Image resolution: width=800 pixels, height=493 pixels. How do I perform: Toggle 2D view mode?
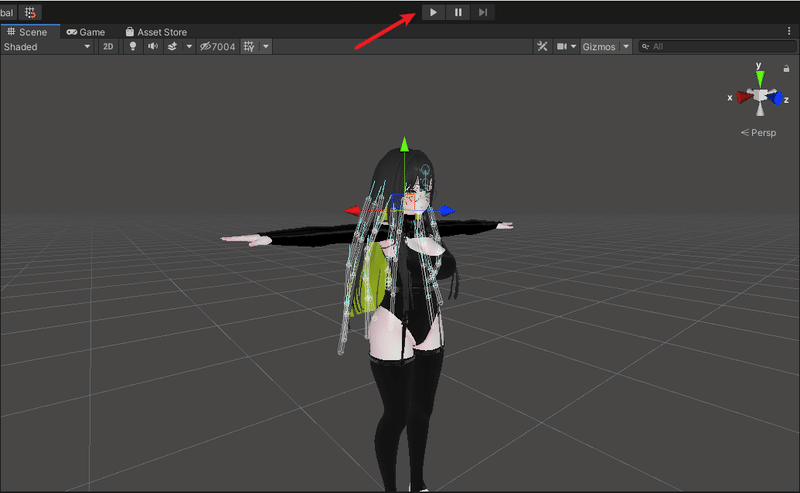(x=108, y=46)
